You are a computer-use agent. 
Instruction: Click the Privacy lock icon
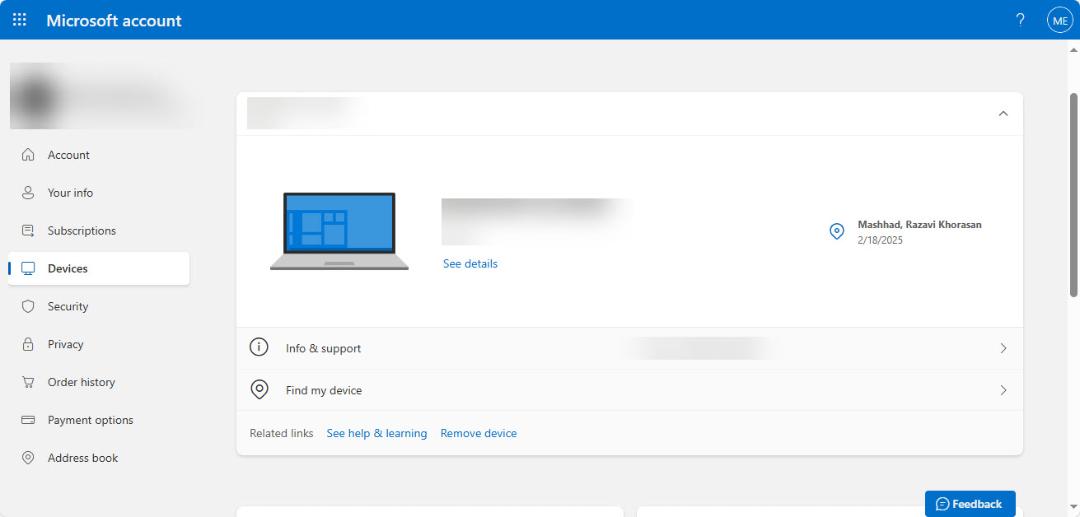coord(28,344)
